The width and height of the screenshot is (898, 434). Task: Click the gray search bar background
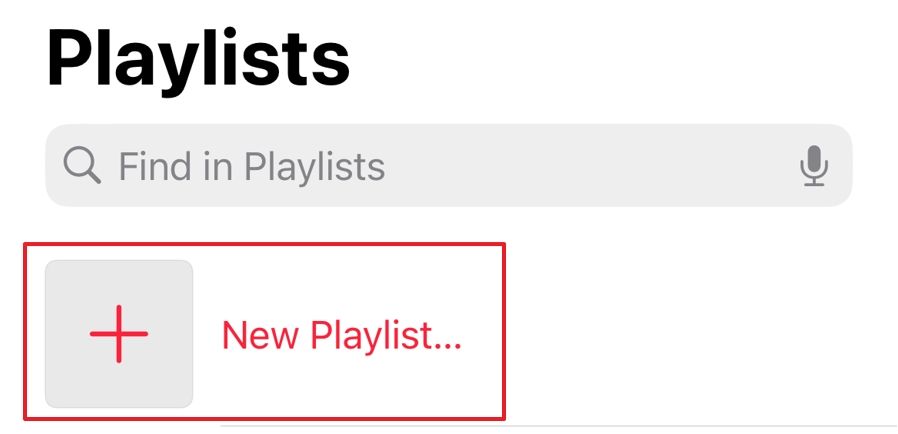coord(600,166)
